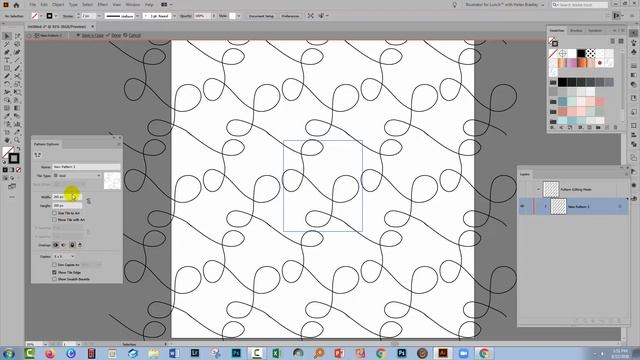
Task: Enable Size Tile to Art checkbox
Action: (54, 213)
